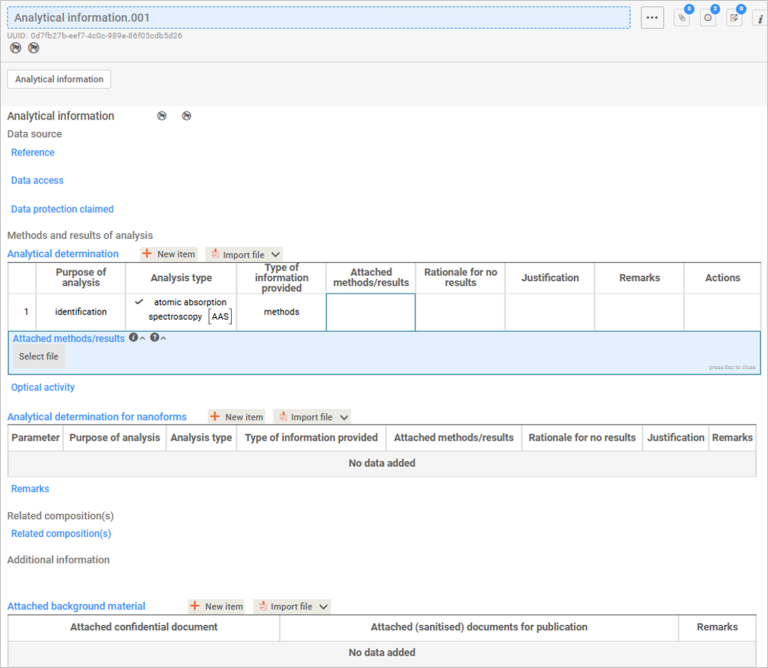The height and width of the screenshot is (668, 768).
Task: Click the Actions column header
Action: [722, 278]
